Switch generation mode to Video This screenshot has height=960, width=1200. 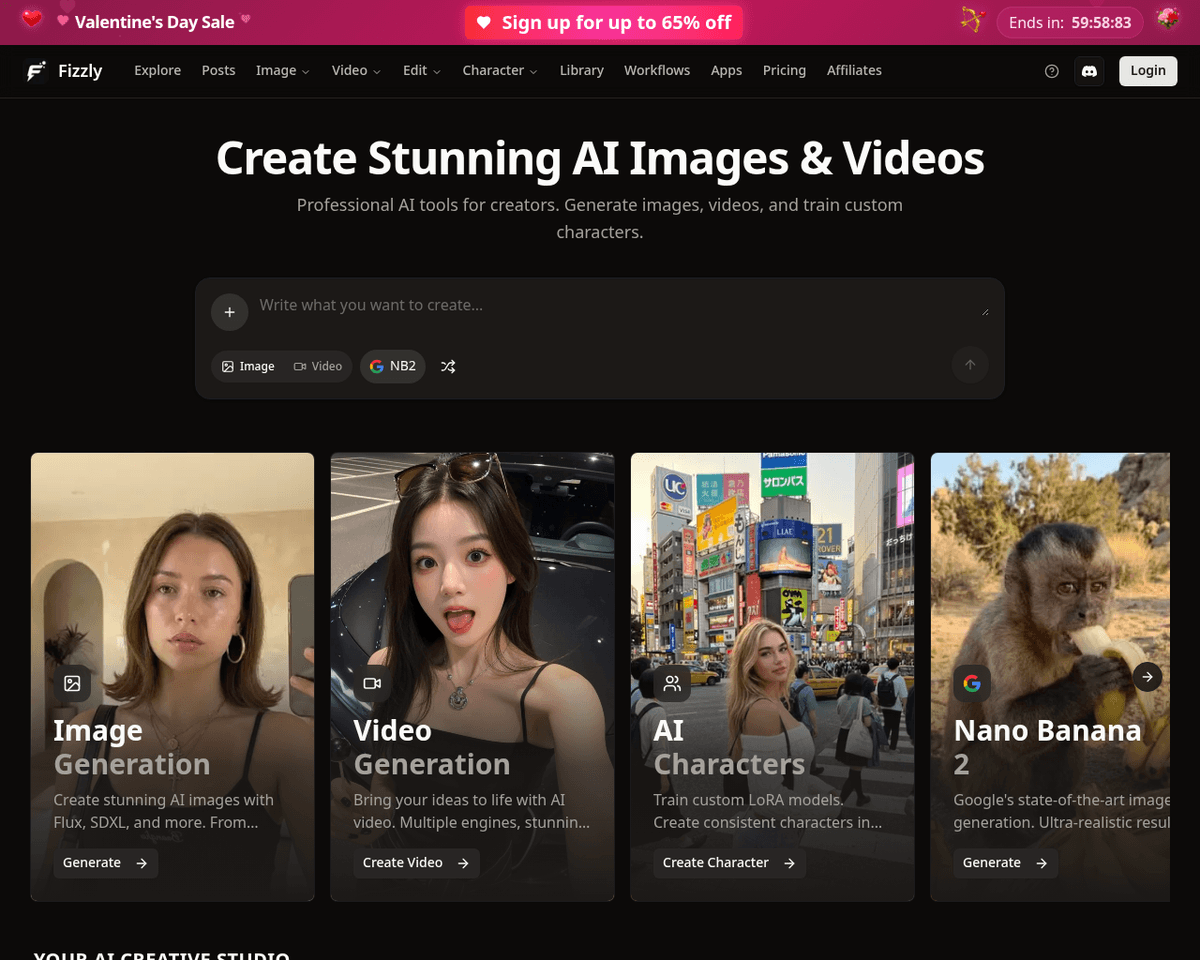[x=318, y=367]
